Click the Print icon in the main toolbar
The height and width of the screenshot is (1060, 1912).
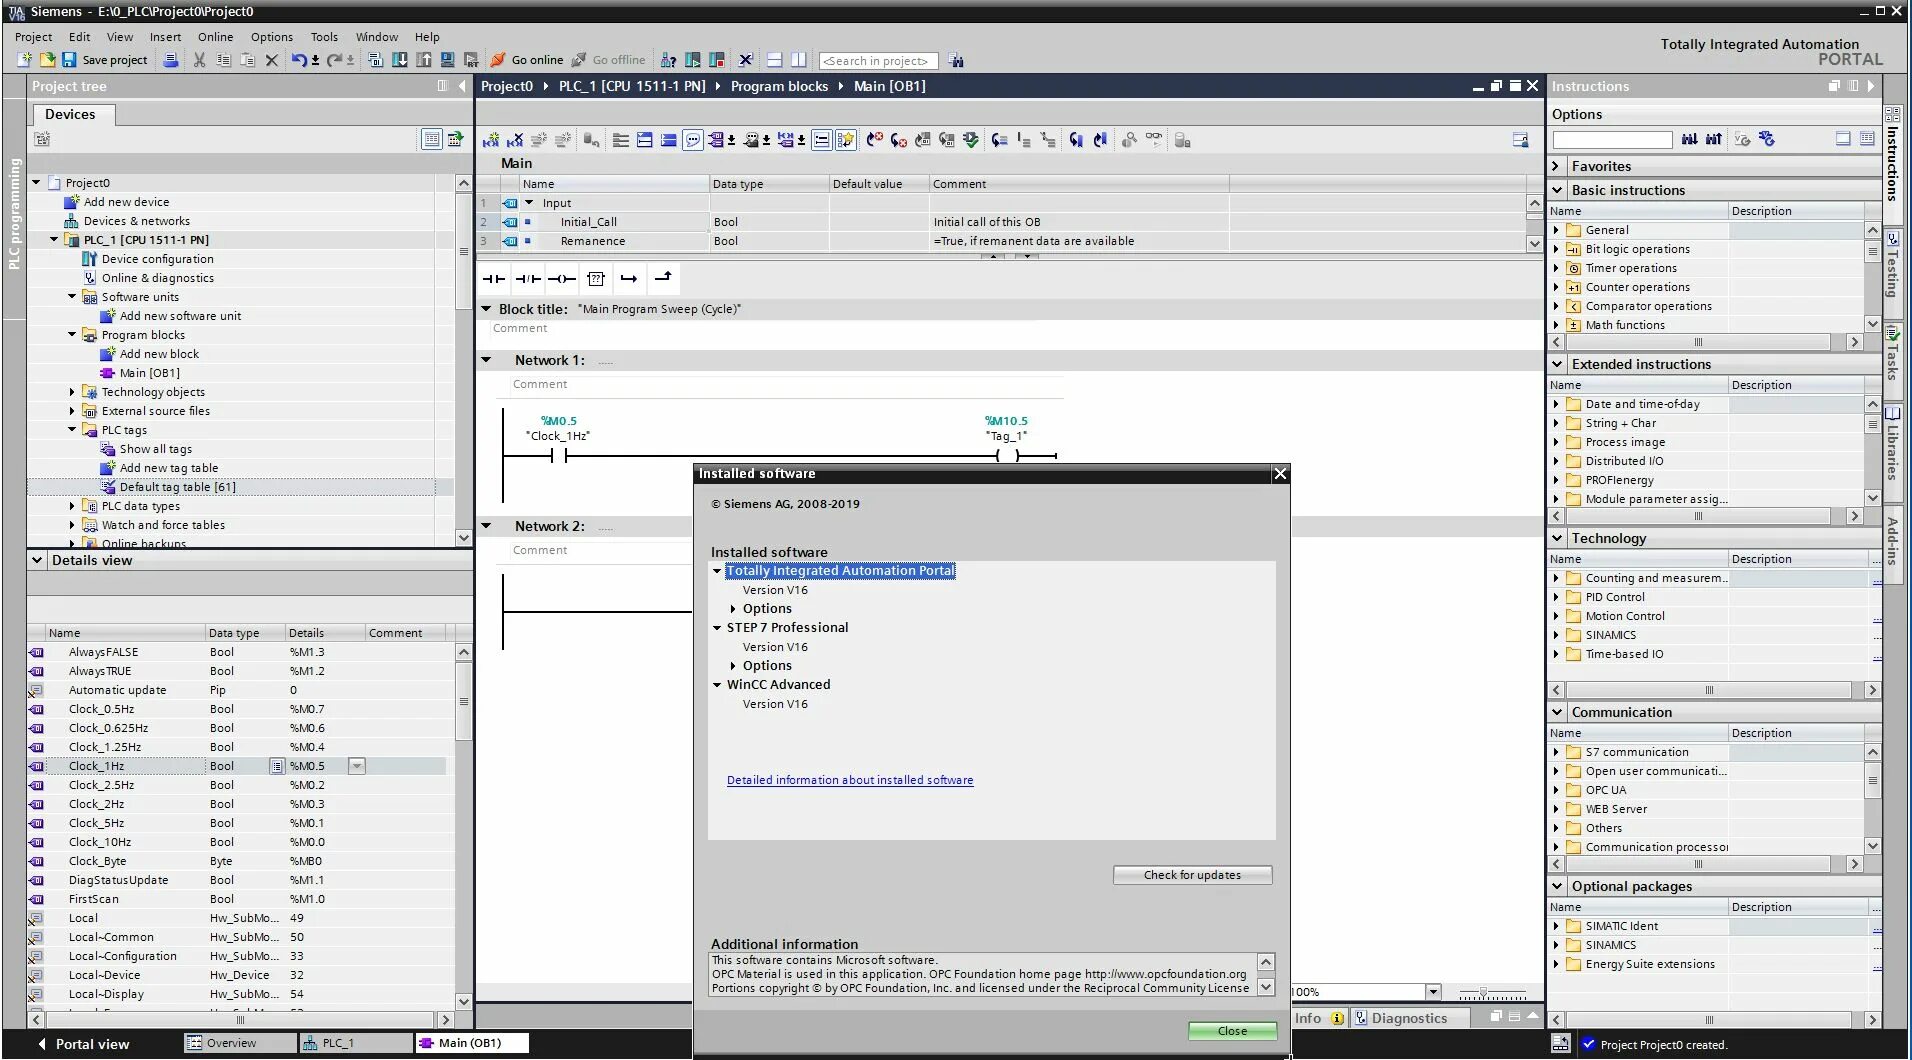(171, 60)
